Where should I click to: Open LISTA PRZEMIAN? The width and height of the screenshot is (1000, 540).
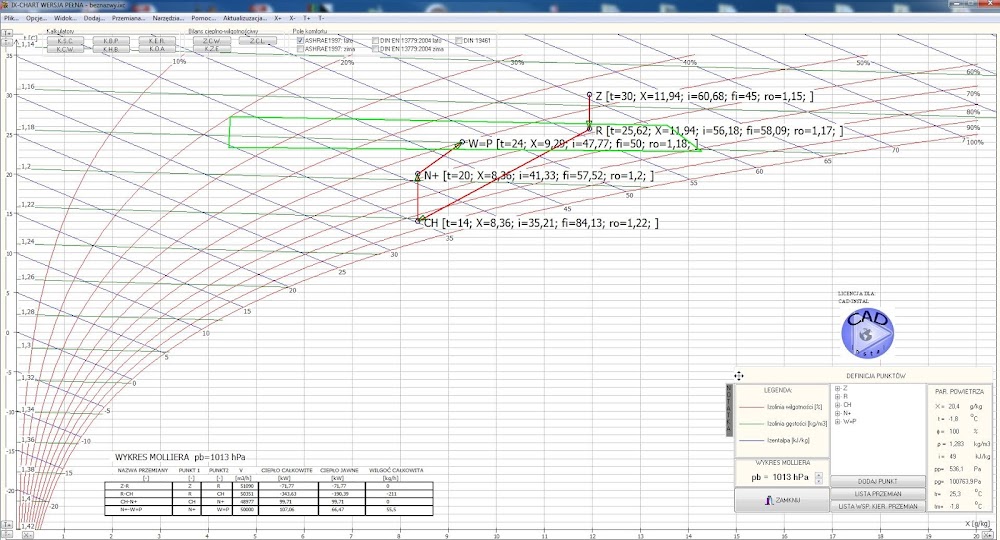tap(878, 494)
